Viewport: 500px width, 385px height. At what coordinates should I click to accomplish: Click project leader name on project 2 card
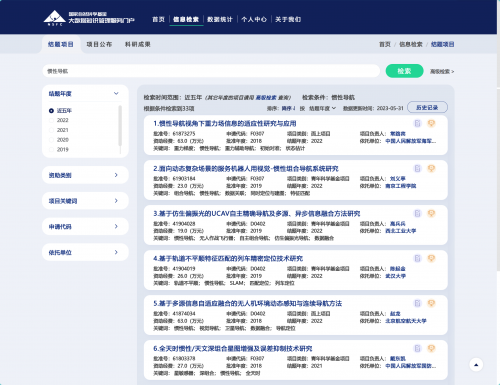point(398,179)
